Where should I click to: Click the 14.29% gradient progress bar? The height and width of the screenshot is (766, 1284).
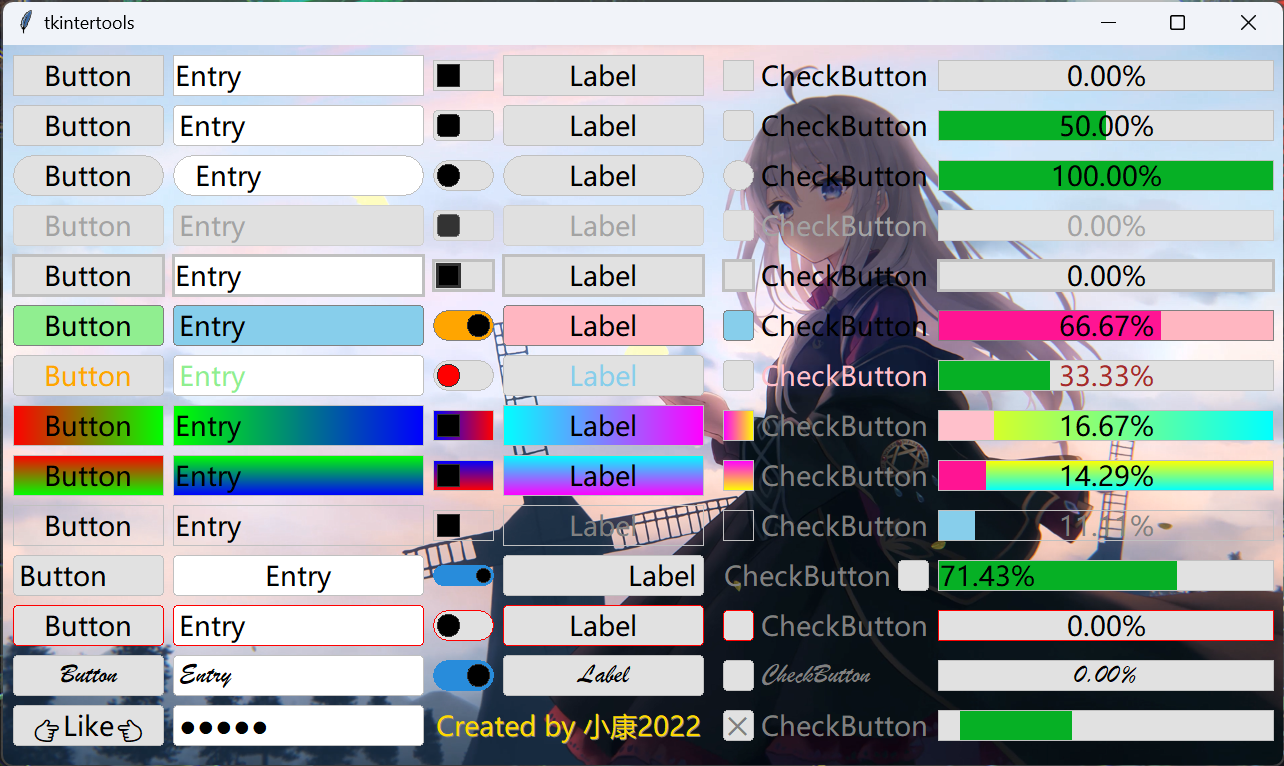[1106, 476]
